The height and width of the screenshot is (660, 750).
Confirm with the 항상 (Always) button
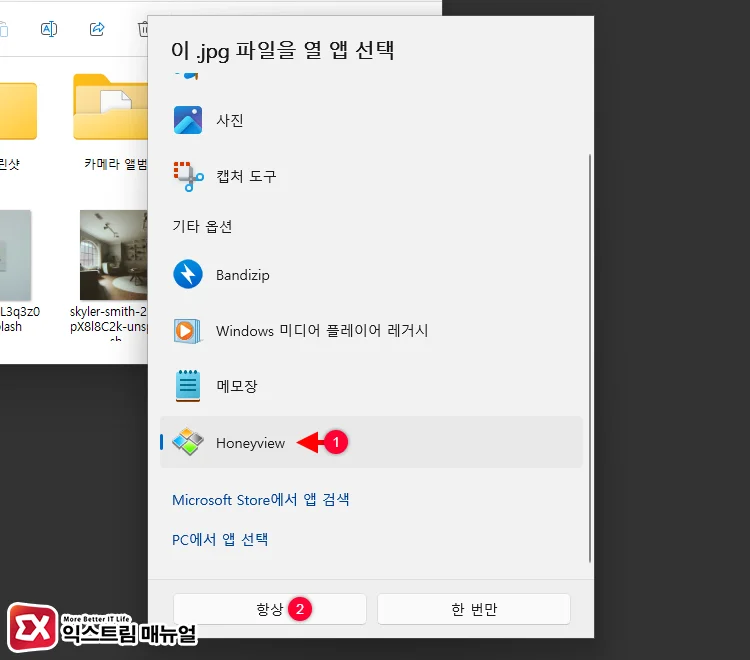click(270, 609)
